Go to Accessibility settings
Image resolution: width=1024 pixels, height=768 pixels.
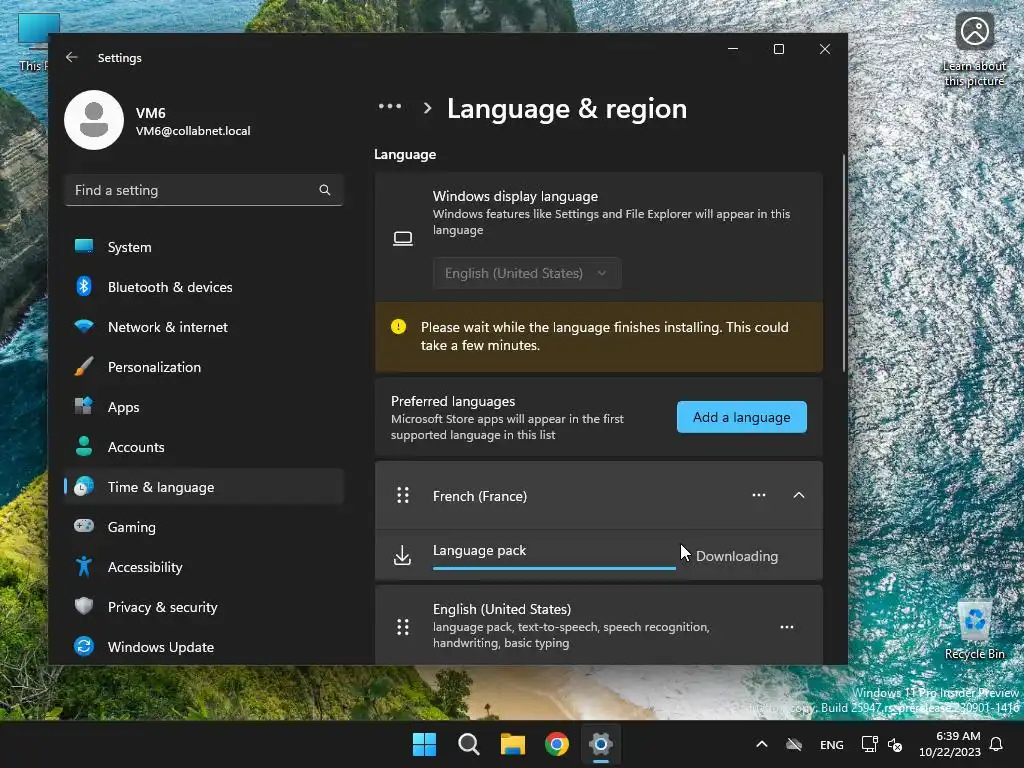click(x=204, y=567)
